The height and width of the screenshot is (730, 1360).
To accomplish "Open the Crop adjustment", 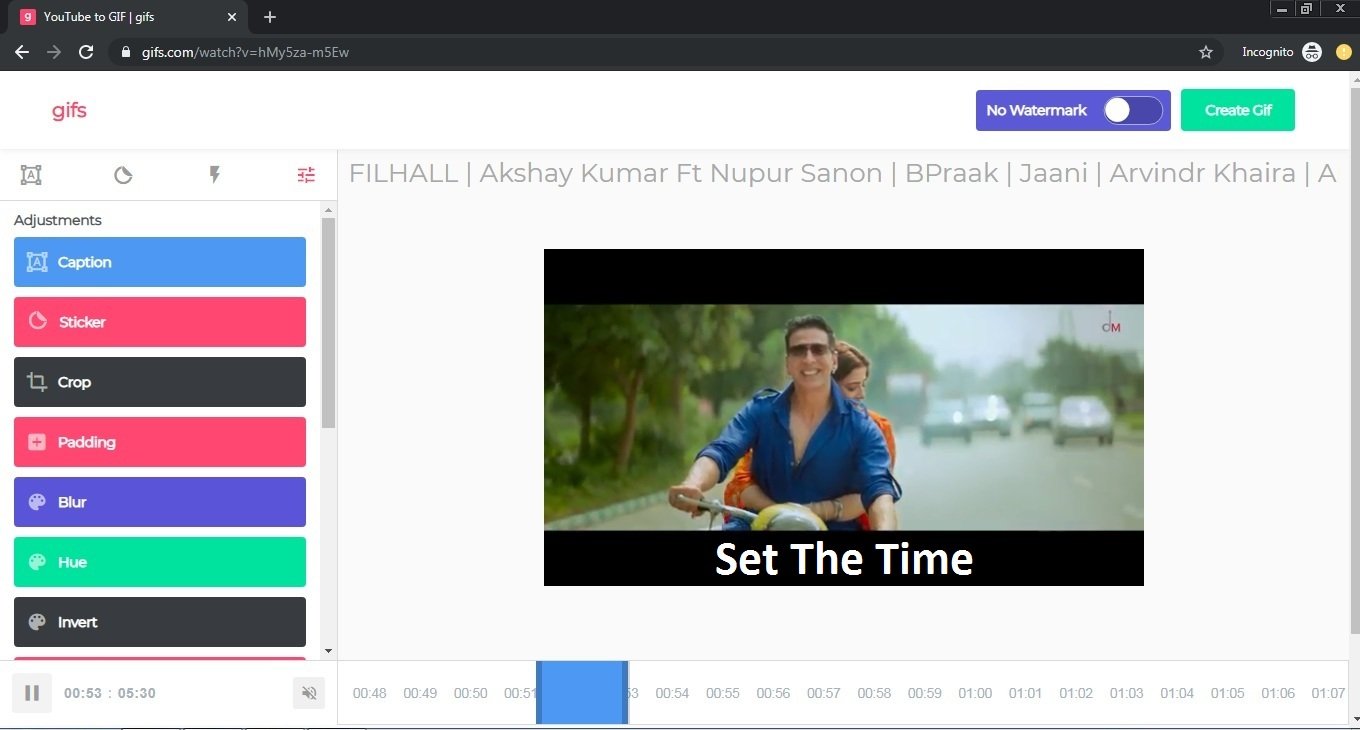I will [x=160, y=382].
